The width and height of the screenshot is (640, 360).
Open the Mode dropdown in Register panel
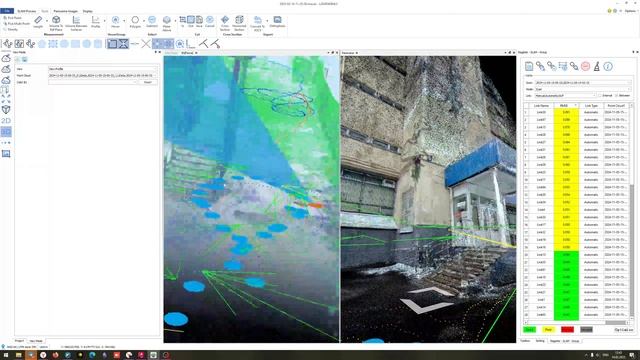click(x=583, y=89)
